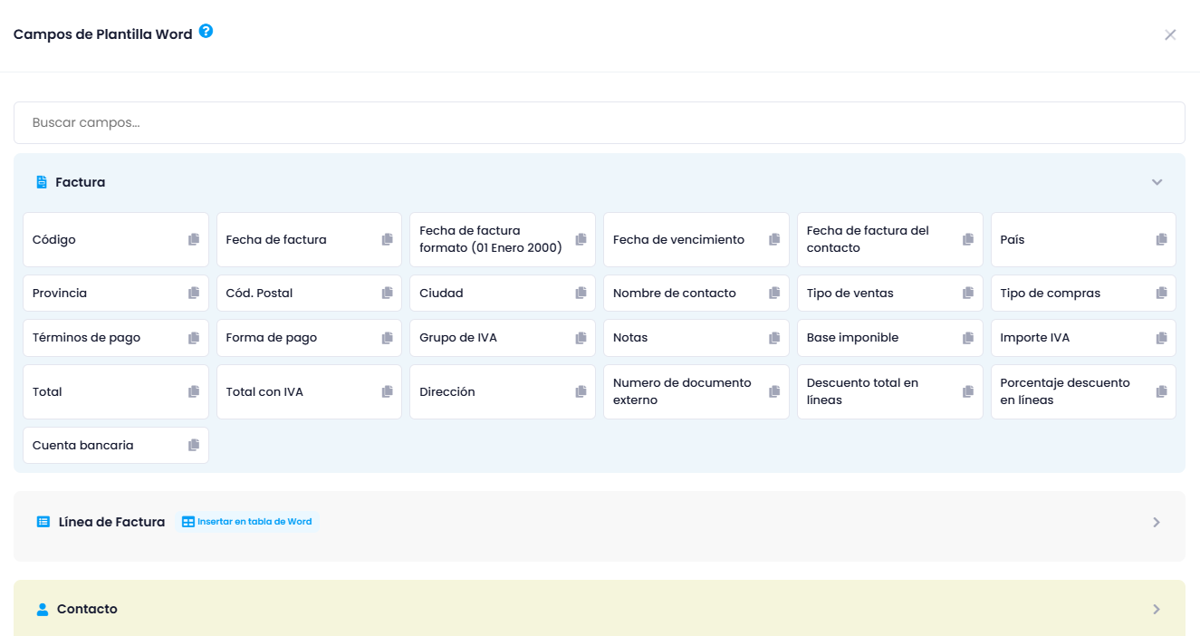Copy icon on the Total card
Viewport: 1200px width, 636px height.
coord(194,392)
